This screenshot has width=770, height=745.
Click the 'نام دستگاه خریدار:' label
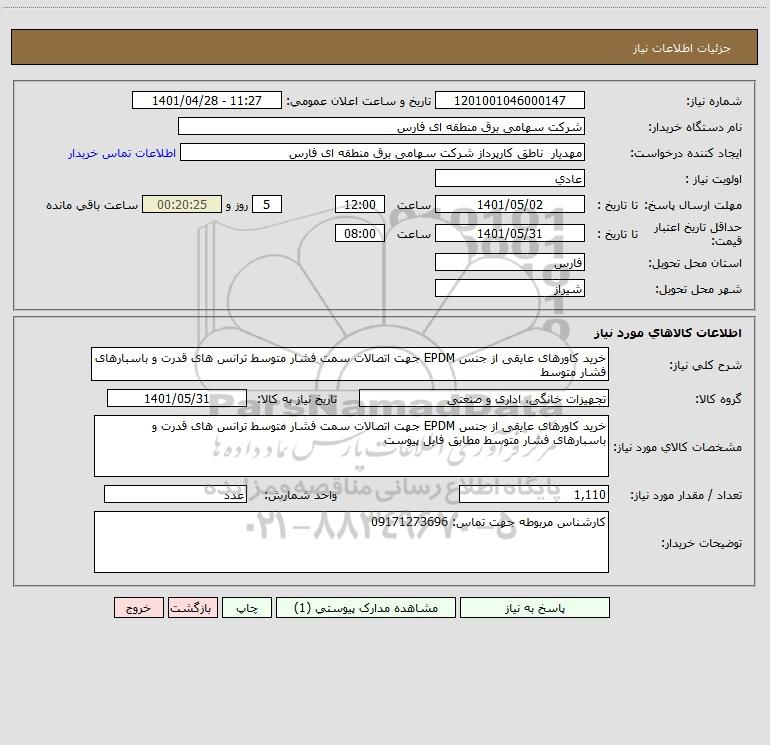pyautogui.click(x=695, y=127)
